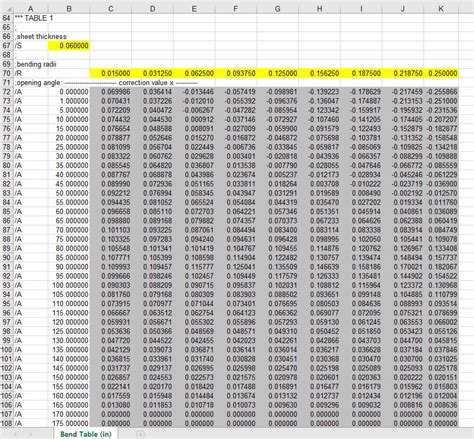Click correction value 0.013080
Viewport: 474px width, 439px height.
click(111, 405)
